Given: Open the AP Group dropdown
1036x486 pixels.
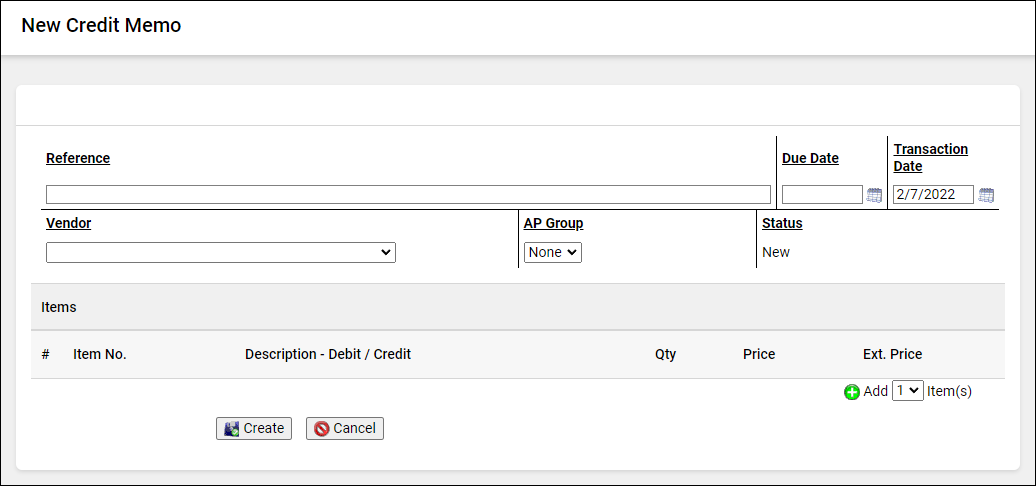Looking at the screenshot, I should point(552,252).
